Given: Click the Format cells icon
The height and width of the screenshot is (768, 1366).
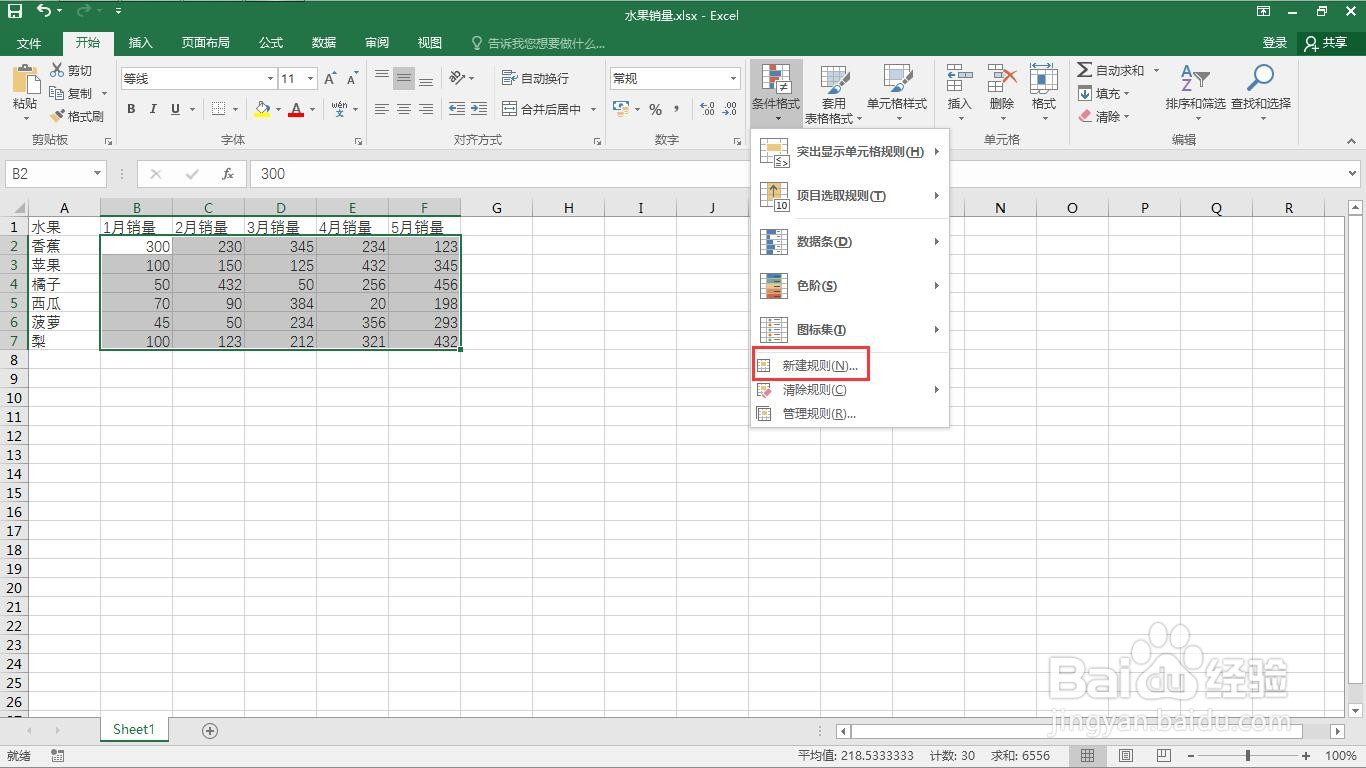Looking at the screenshot, I should (x=1044, y=80).
